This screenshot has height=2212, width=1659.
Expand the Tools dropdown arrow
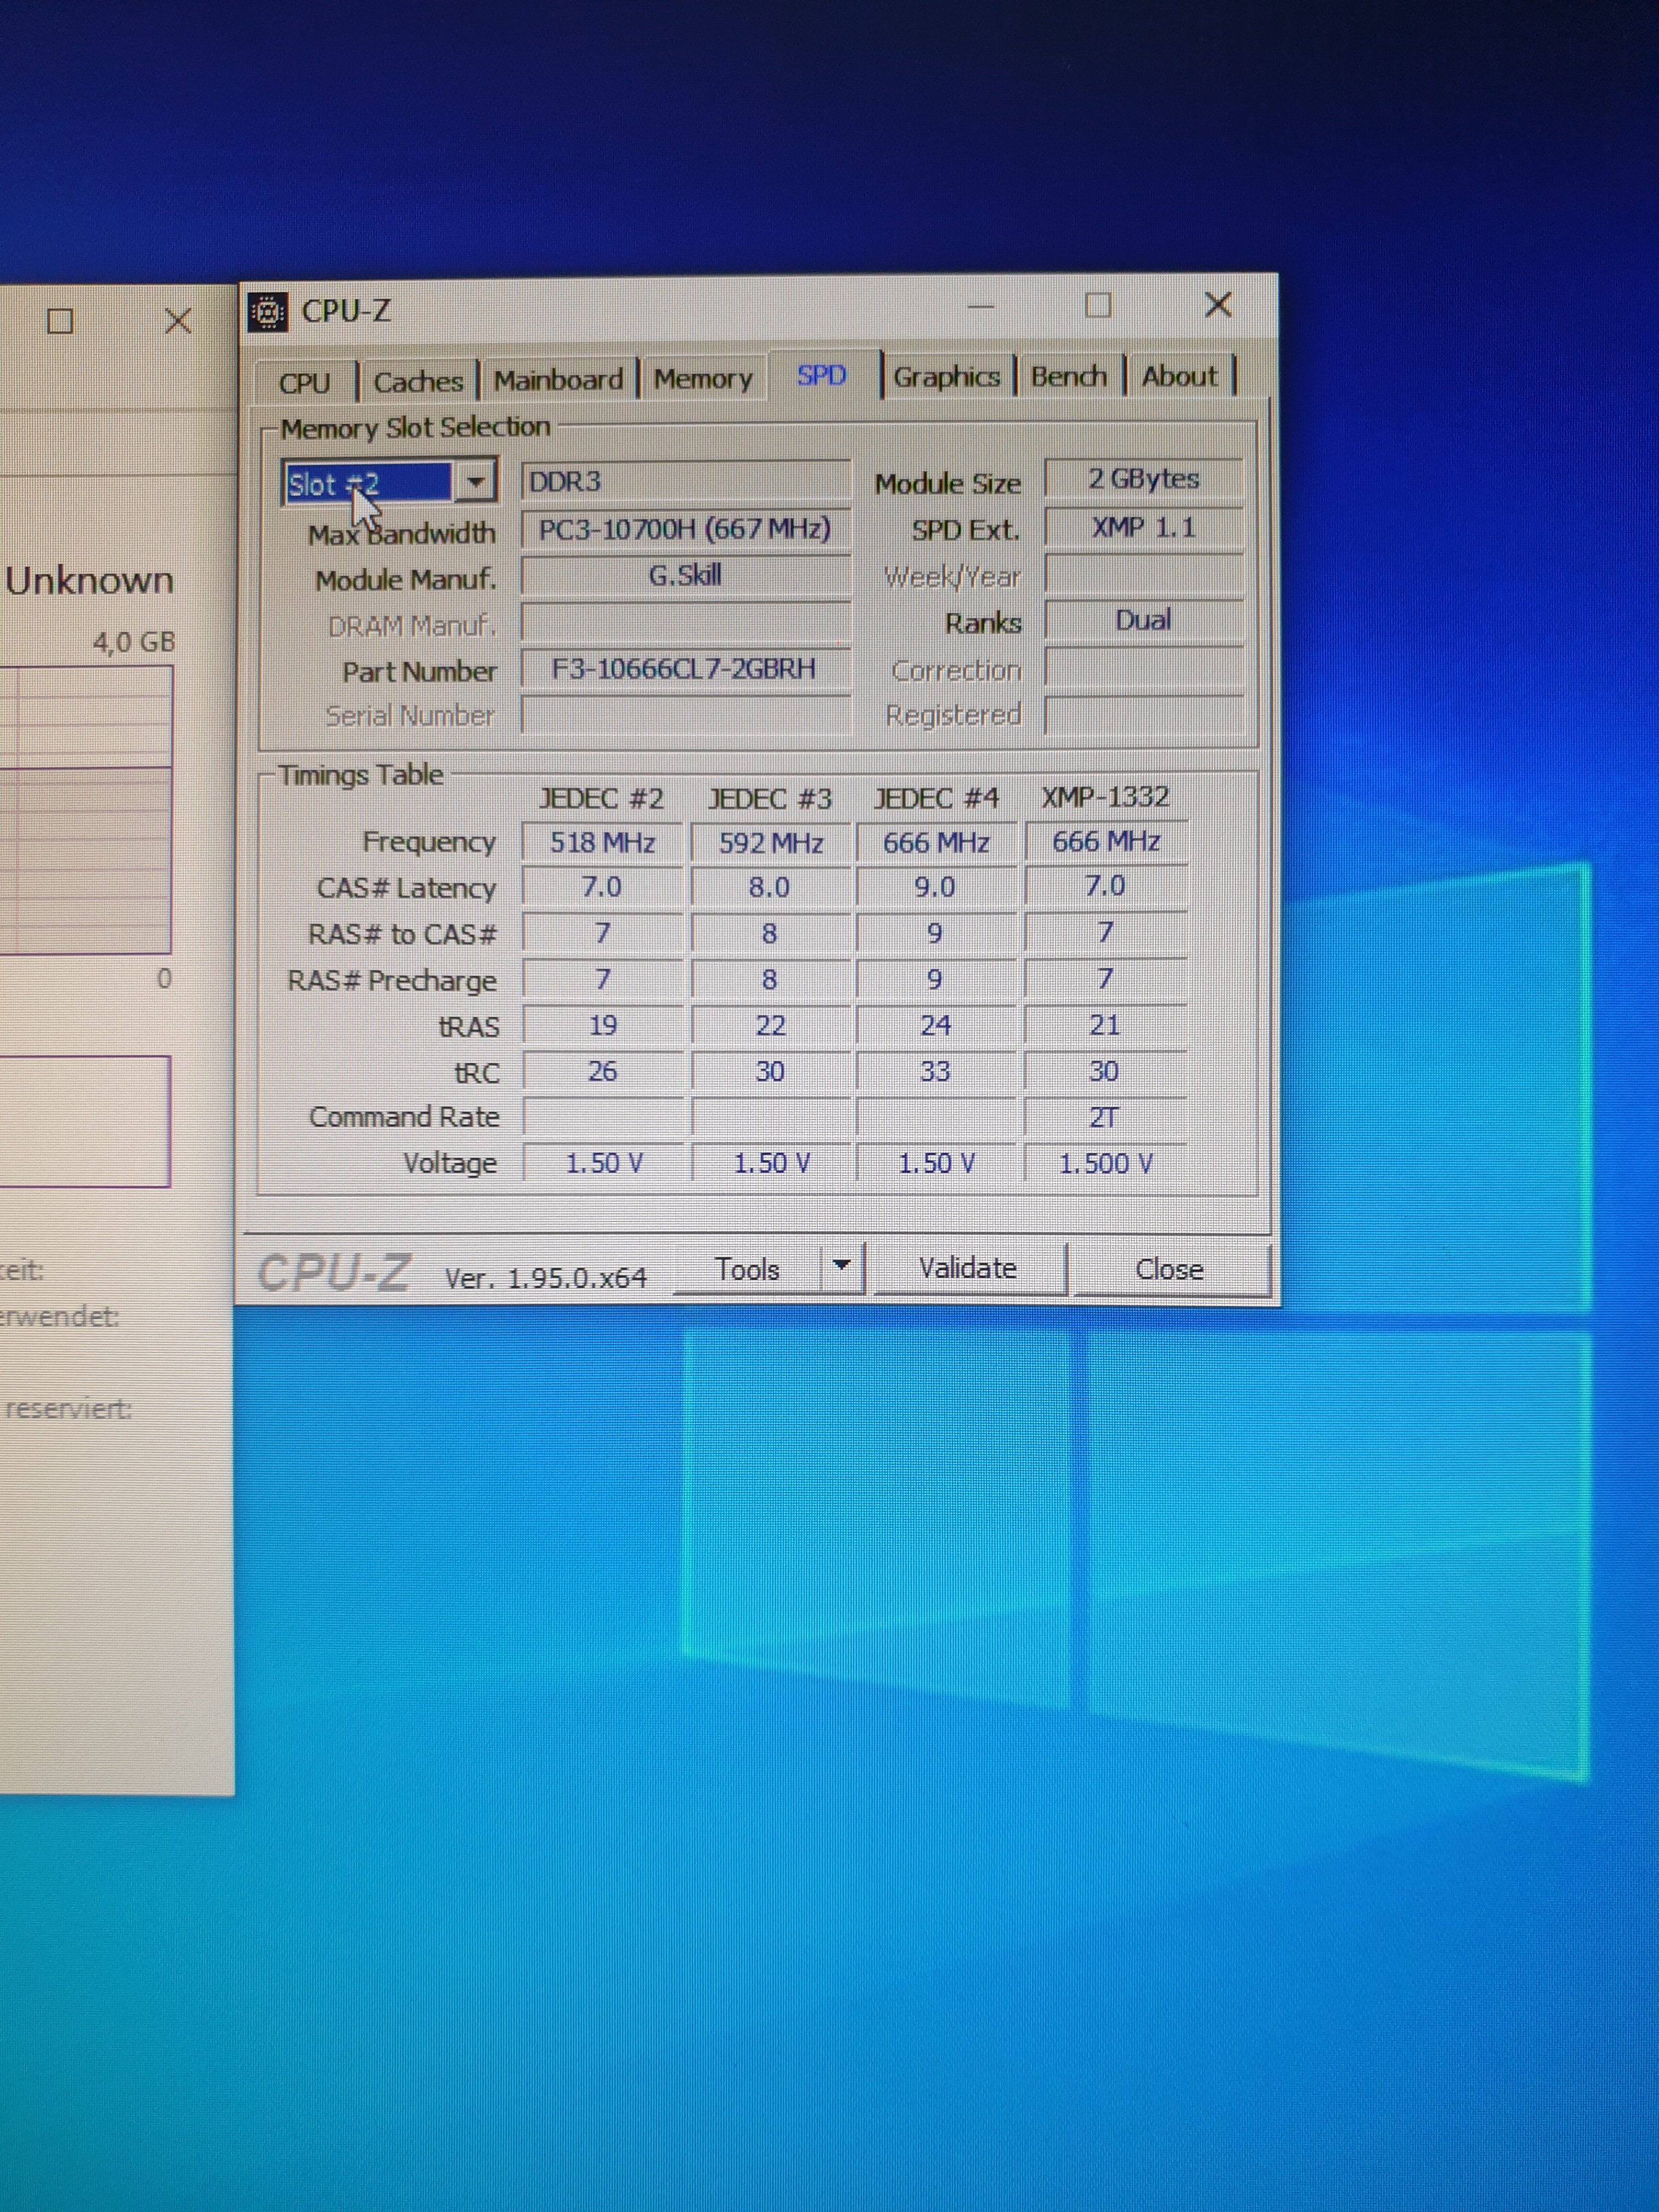point(842,1266)
